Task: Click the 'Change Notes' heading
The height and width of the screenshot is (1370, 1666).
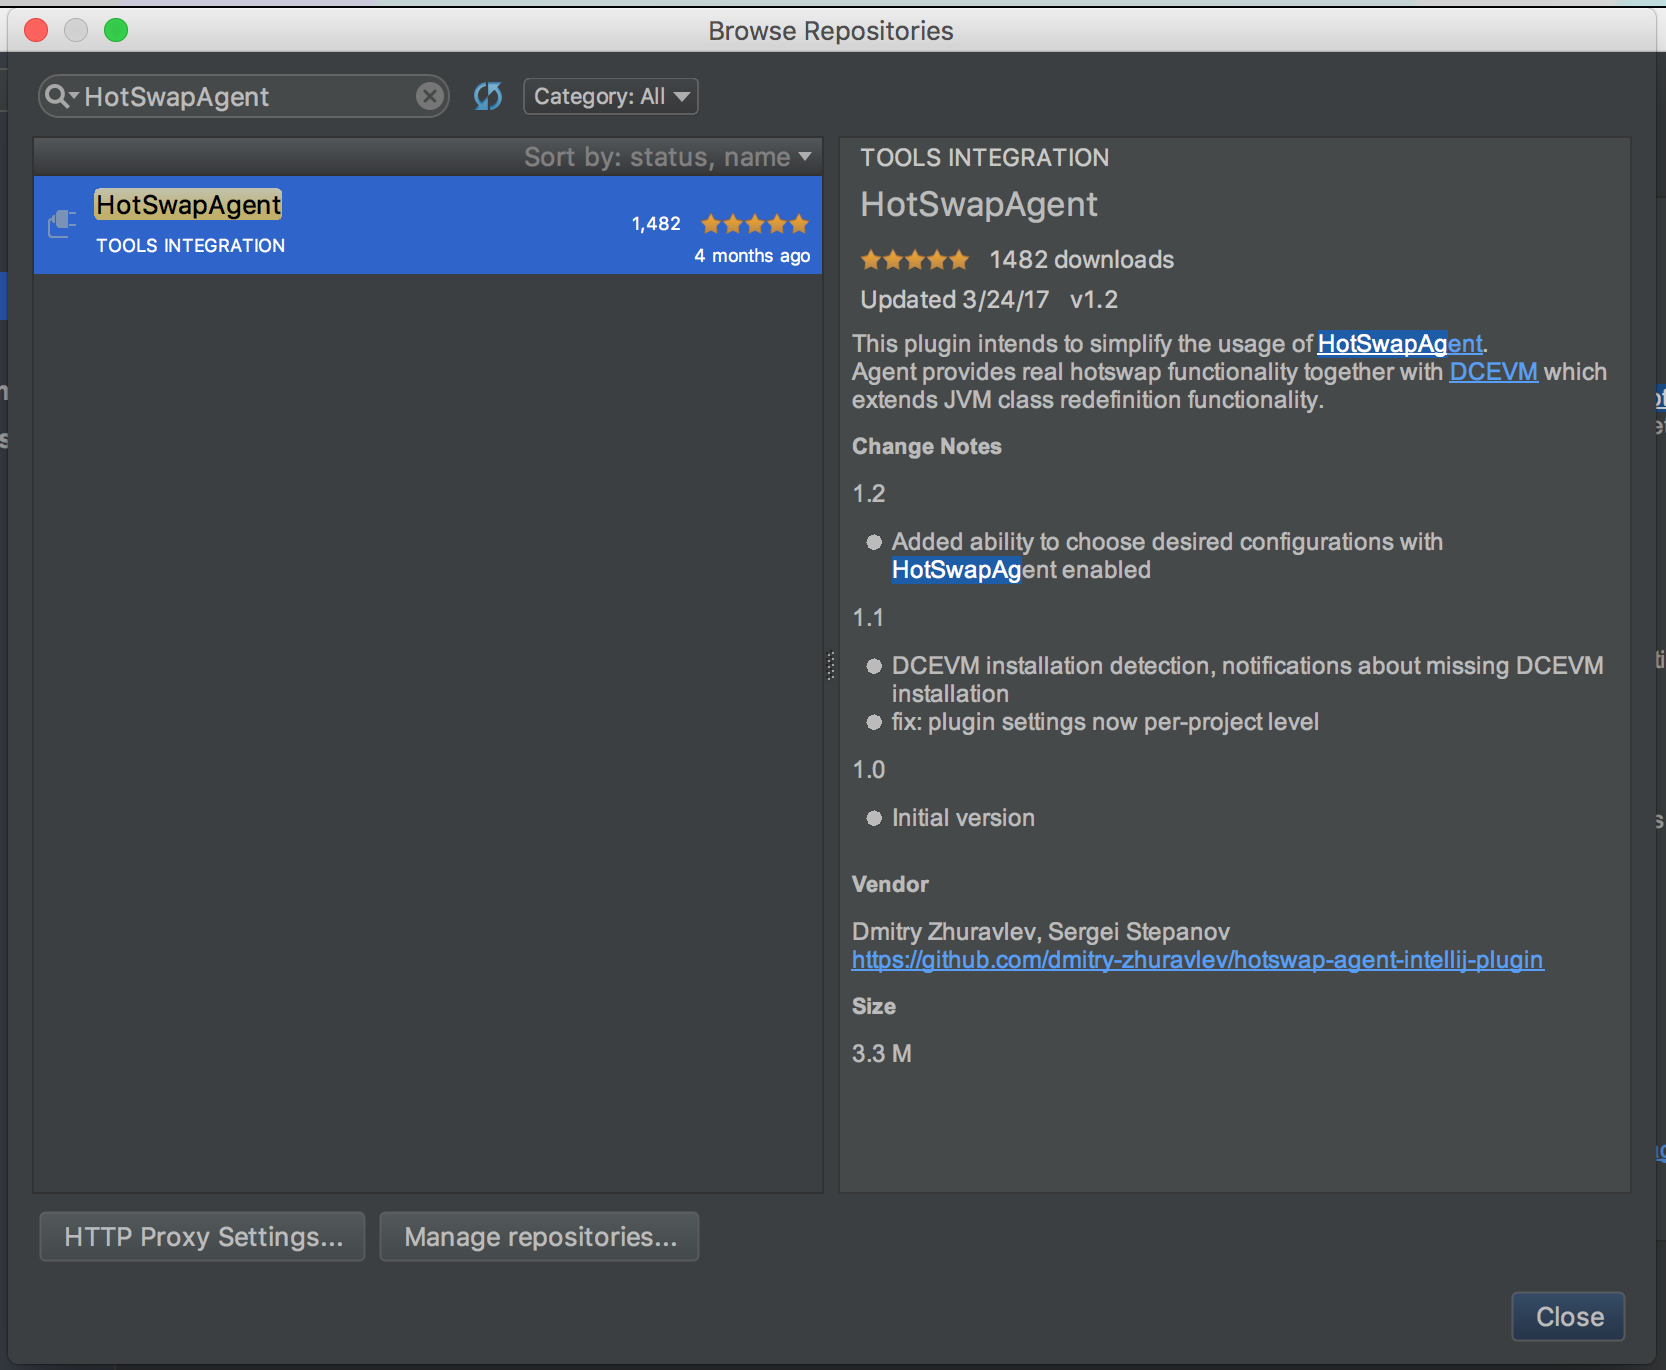Action: [x=926, y=446]
